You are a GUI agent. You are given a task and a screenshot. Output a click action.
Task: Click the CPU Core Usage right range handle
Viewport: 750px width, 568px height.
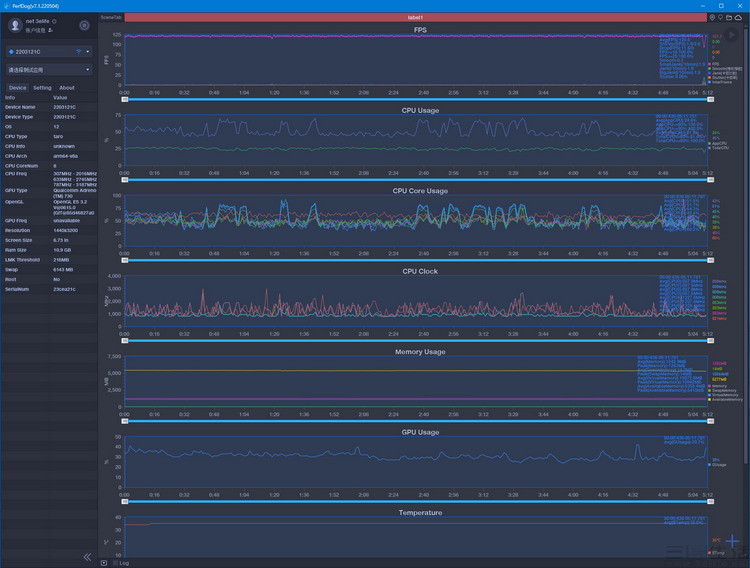tap(711, 260)
